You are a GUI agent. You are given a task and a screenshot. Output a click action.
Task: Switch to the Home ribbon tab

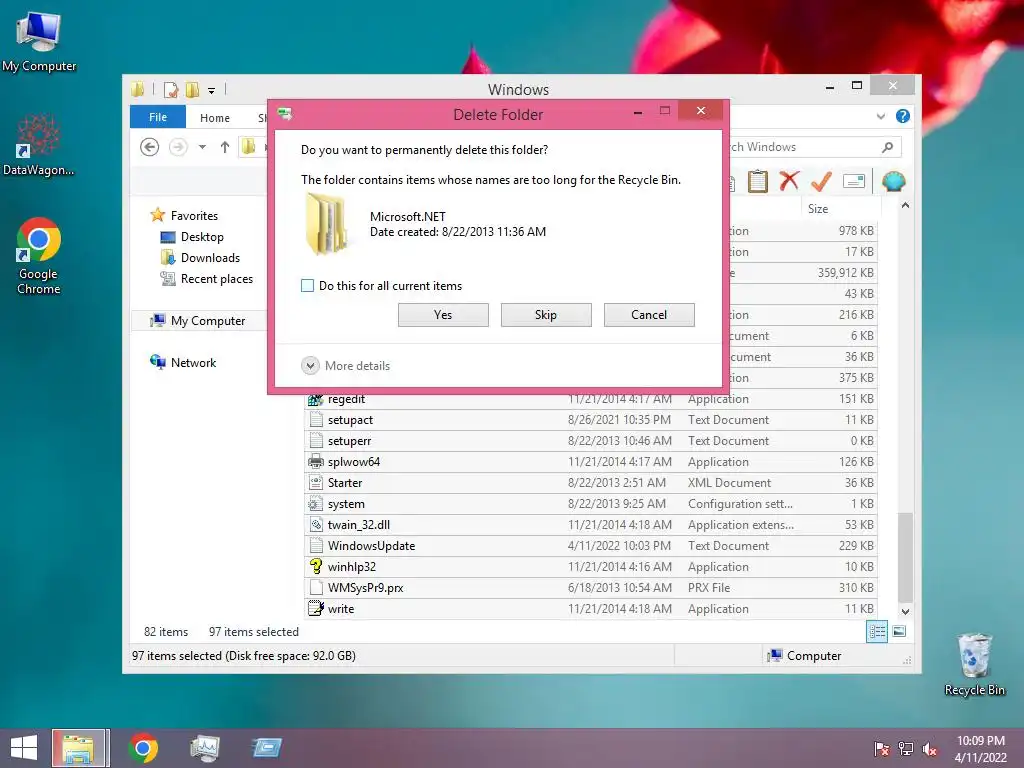215,118
